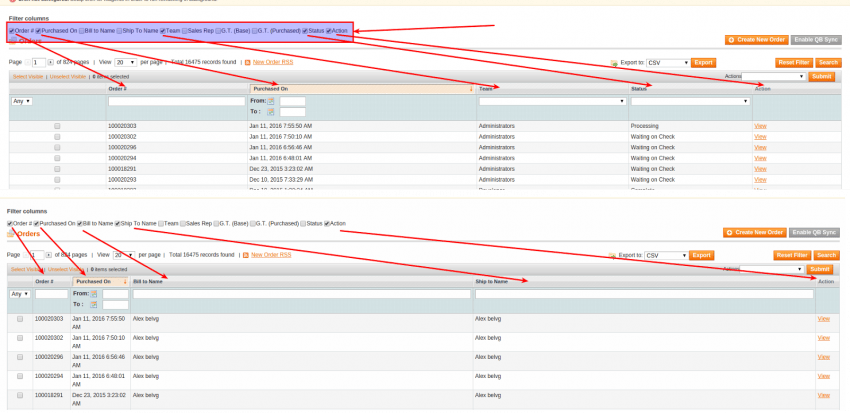
Task: Check G.T. (Base) in lower Filter columns
Action: pos(216,223)
